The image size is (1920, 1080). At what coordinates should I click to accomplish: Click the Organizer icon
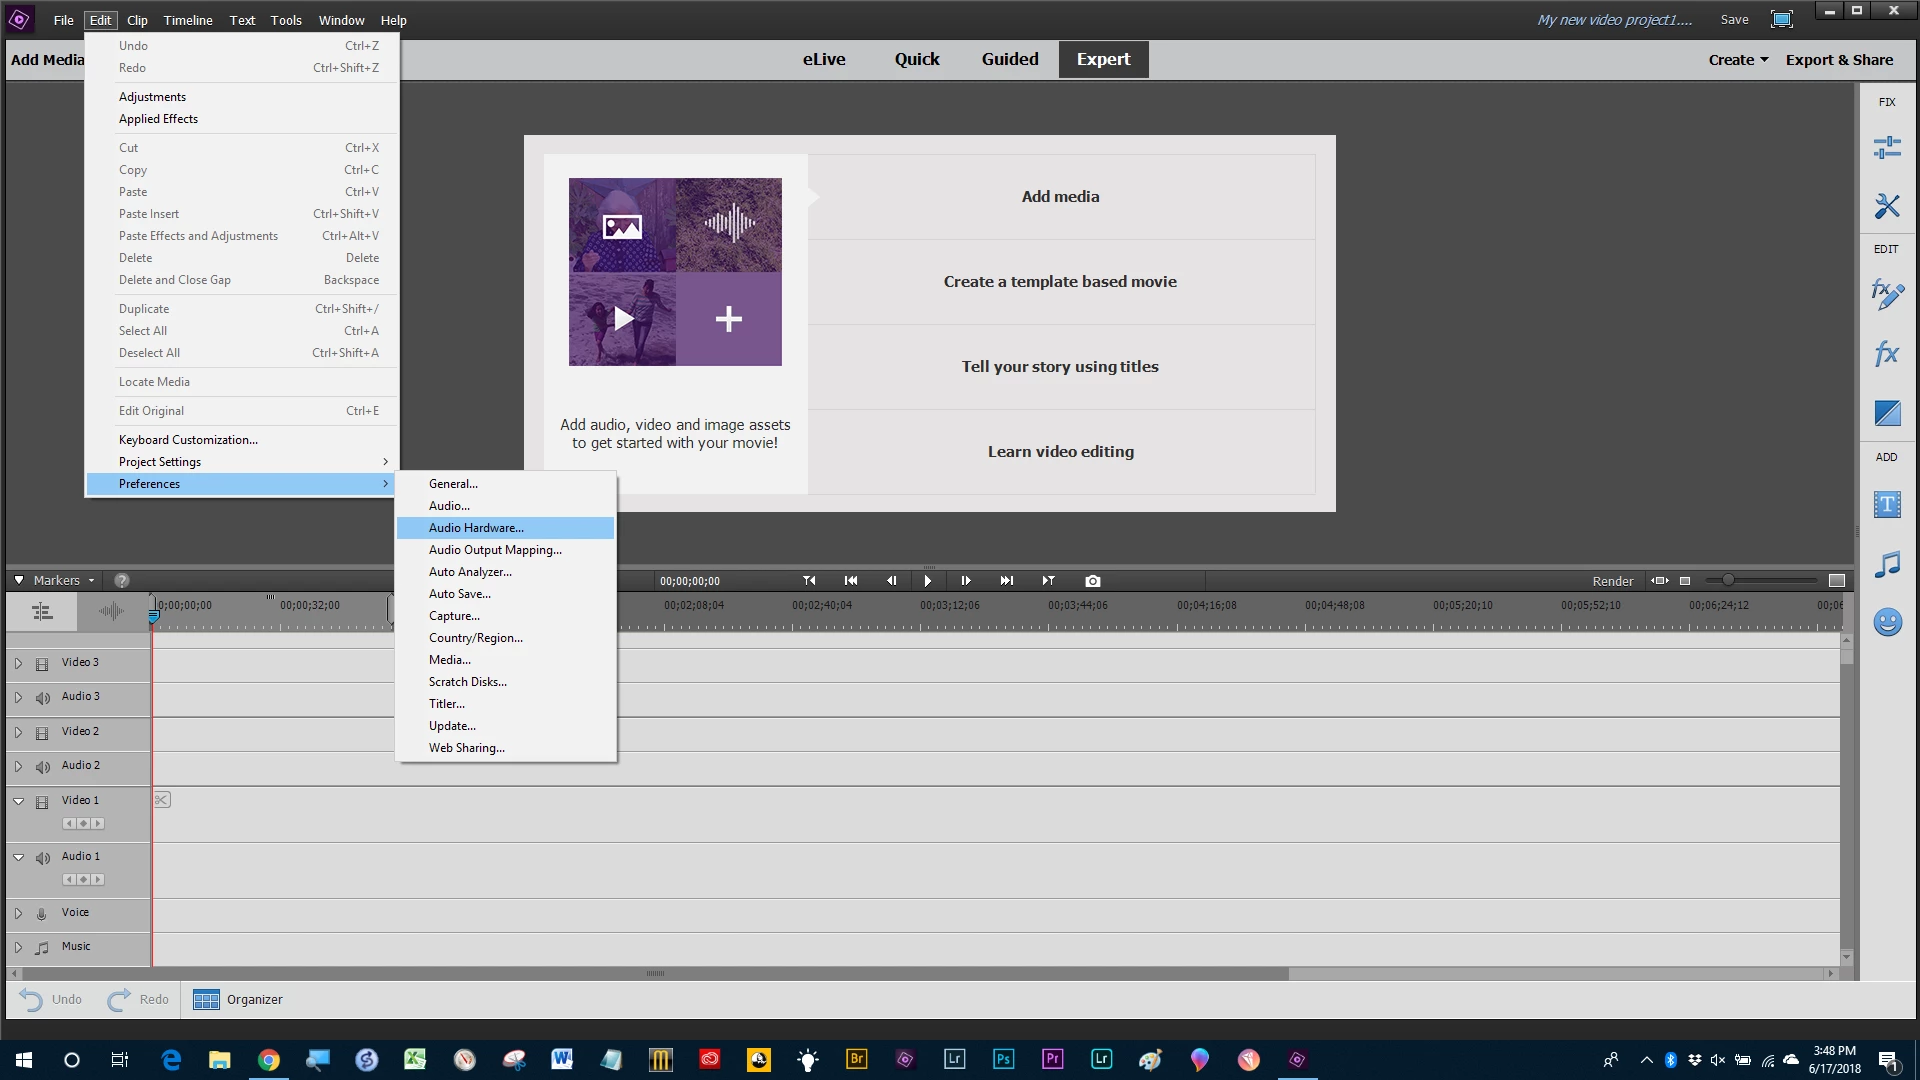pyautogui.click(x=206, y=999)
